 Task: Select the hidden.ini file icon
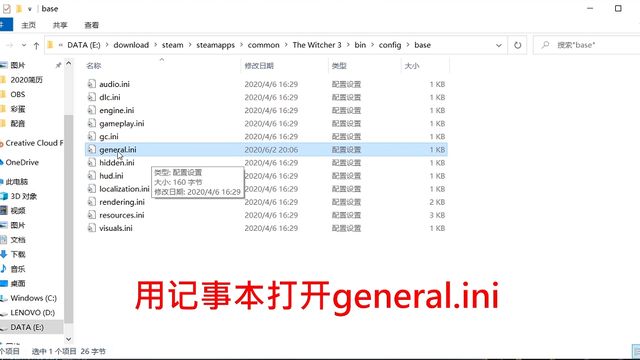pos(92,162)
